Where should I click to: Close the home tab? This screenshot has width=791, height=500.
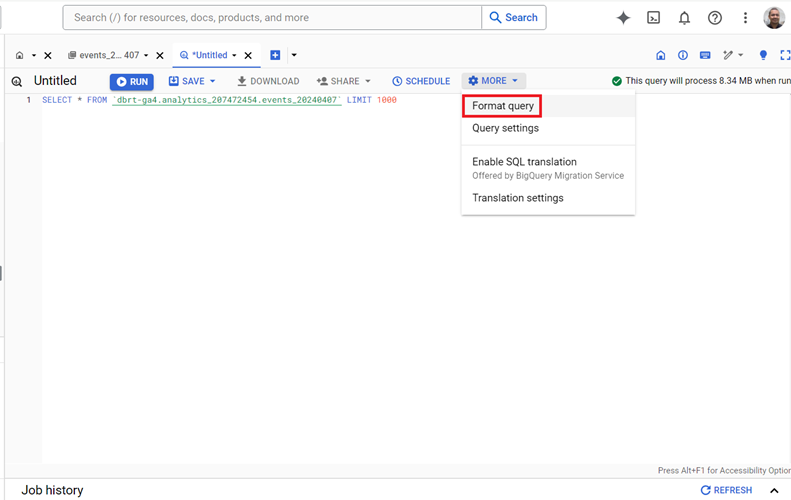click(x=48, y=55)
